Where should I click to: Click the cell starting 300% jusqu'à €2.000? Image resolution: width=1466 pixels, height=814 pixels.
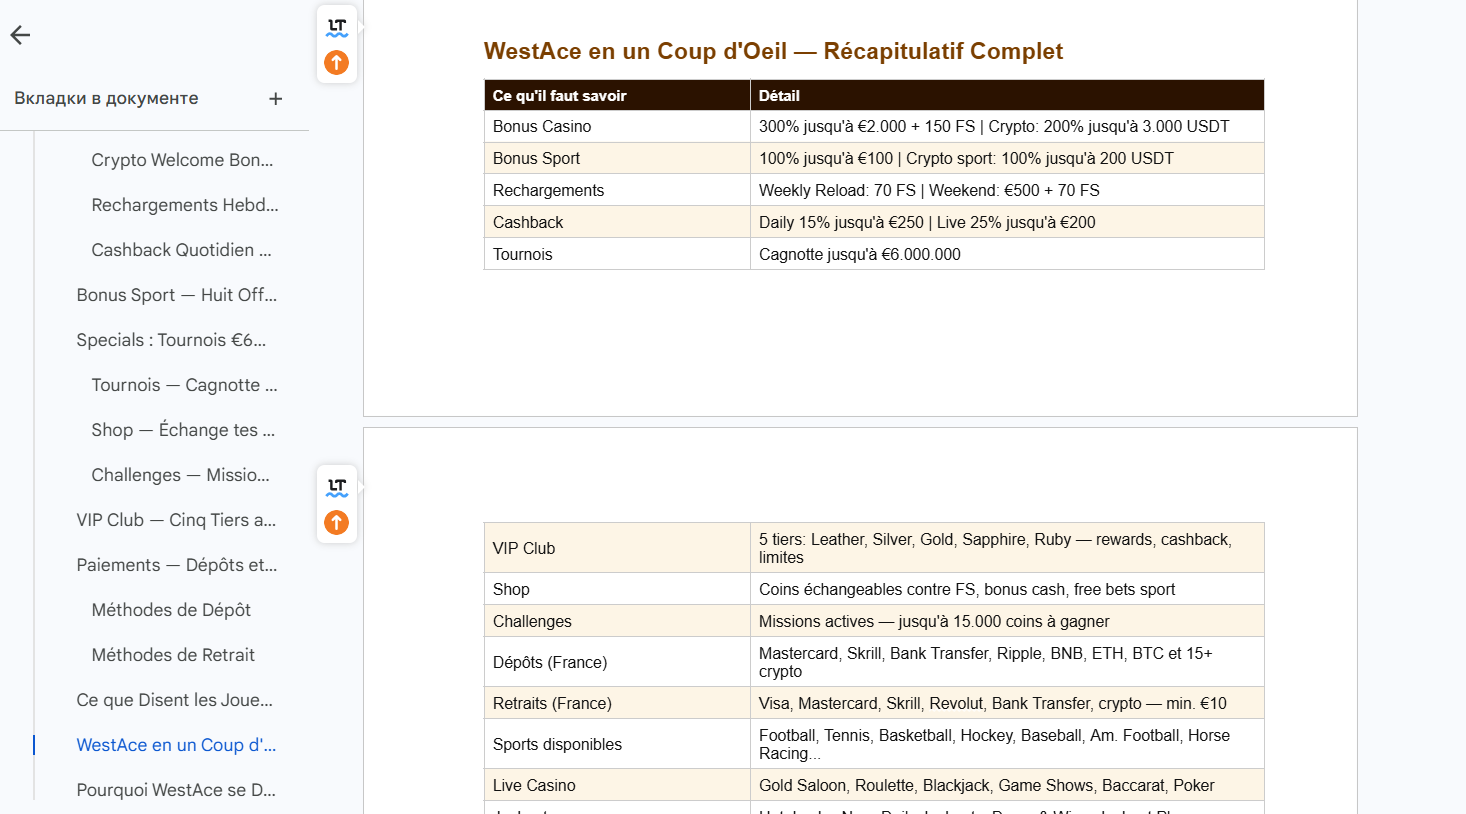1007,126
